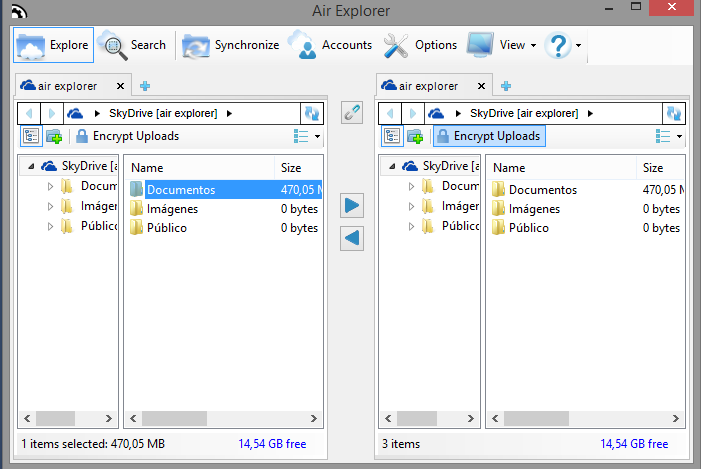Click the Help question mark icon
This screenshot has width=701, height=469.
pos(558,45)
